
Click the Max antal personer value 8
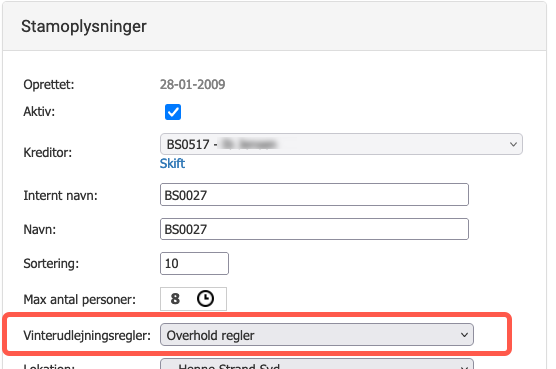(175, 299)
